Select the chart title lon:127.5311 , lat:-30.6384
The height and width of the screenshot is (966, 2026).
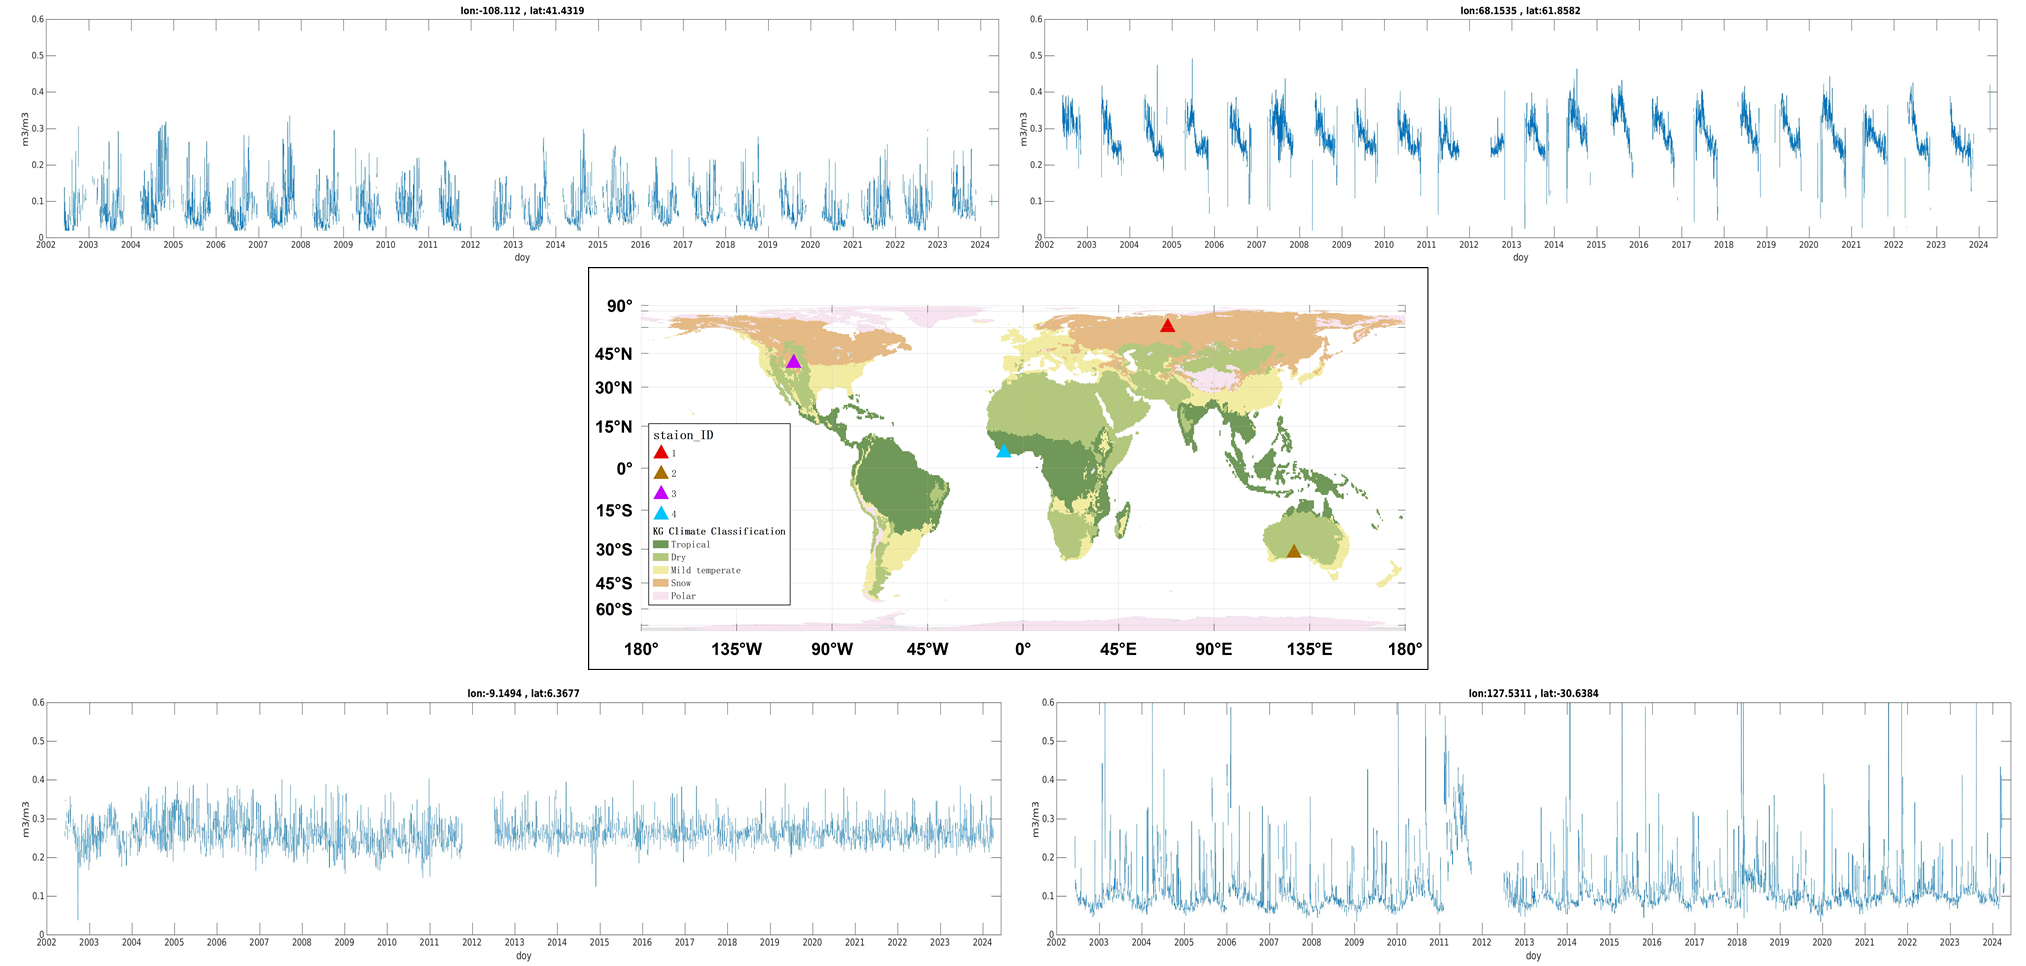click(x=1533, y=693)
